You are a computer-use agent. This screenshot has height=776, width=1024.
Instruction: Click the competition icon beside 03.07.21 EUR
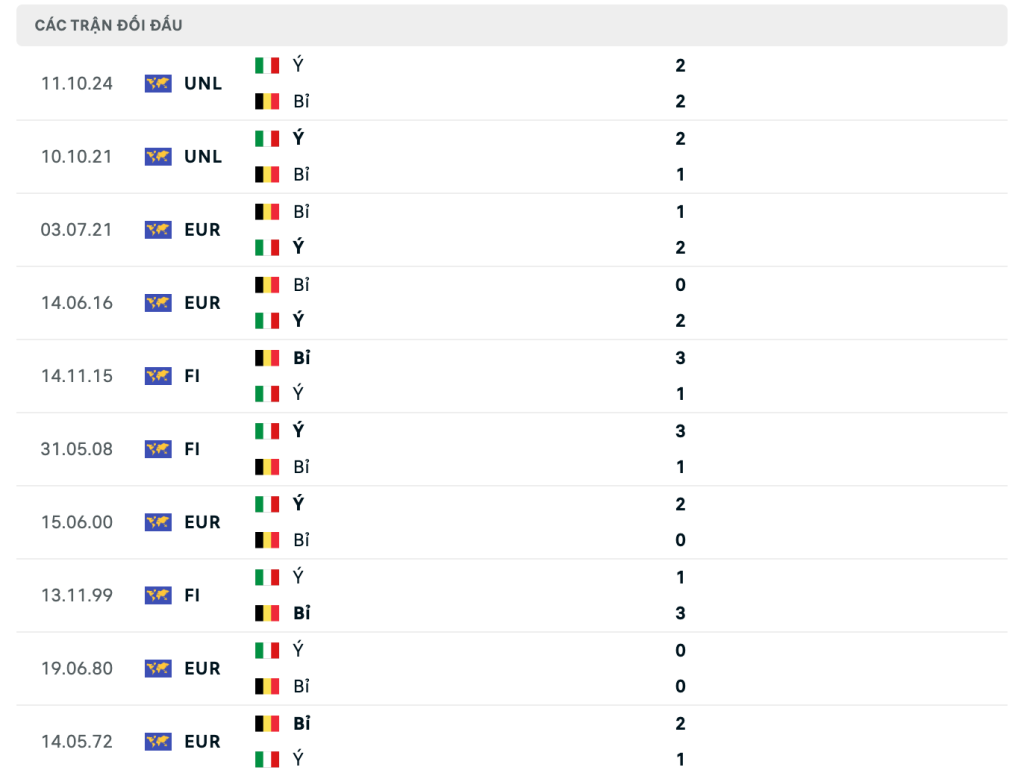pos(158,230)
